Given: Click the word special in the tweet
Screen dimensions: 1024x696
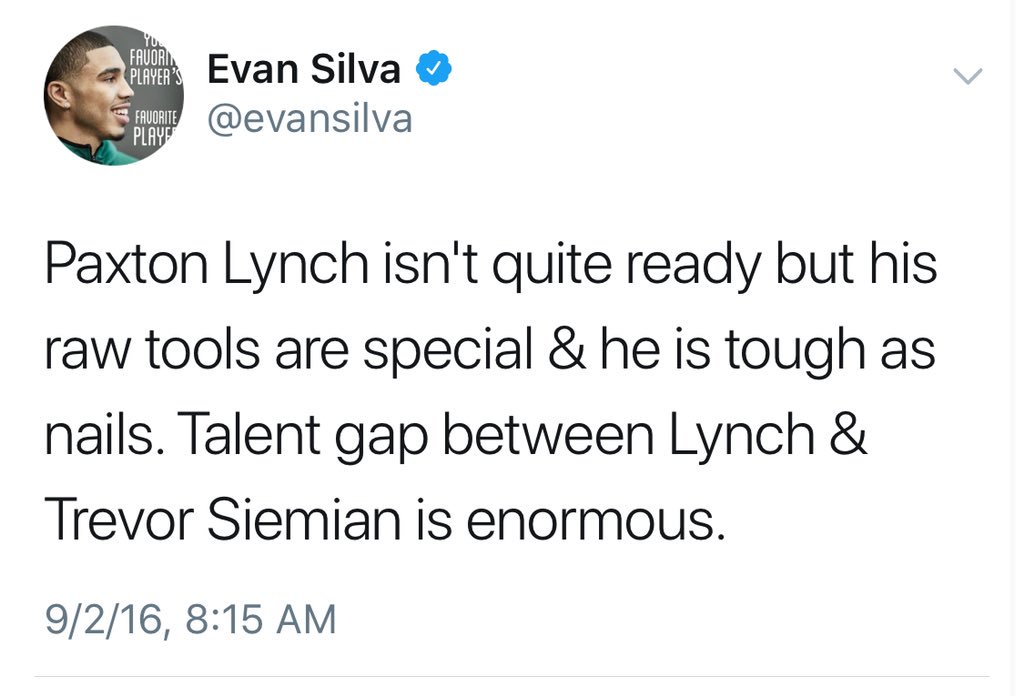Looking at the screenshot, I should coord(448,351).
